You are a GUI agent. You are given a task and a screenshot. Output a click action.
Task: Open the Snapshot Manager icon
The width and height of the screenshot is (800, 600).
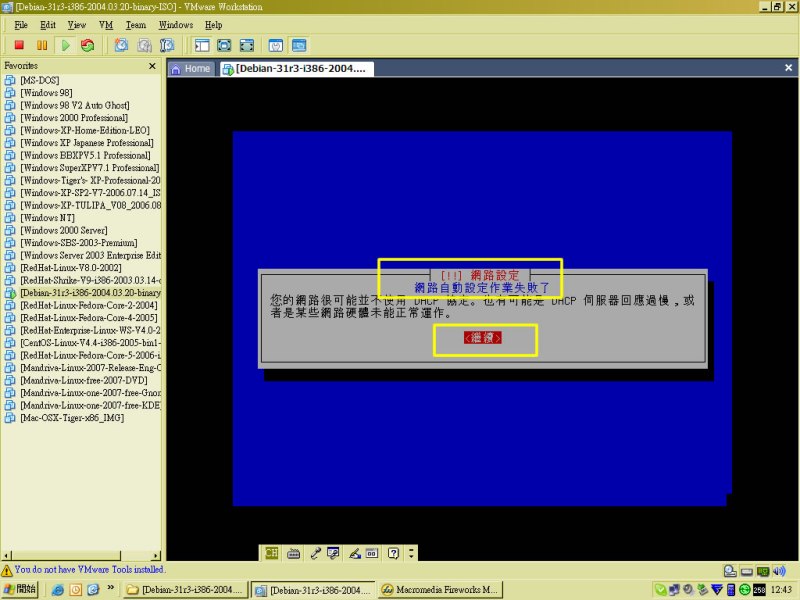[x=167, y=45]
